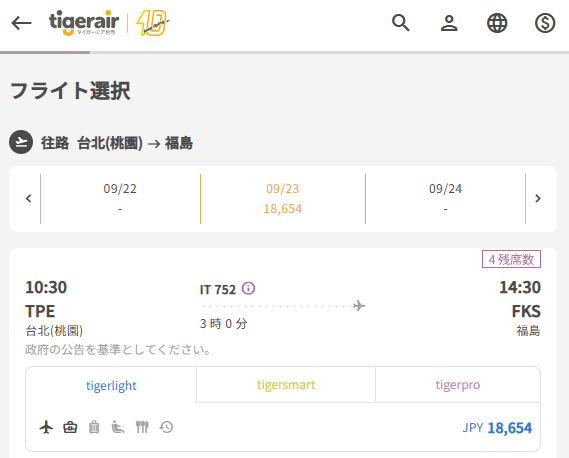Click the checked luggage suitcase icon
The image size is (569, 458).
pos(94,427)
